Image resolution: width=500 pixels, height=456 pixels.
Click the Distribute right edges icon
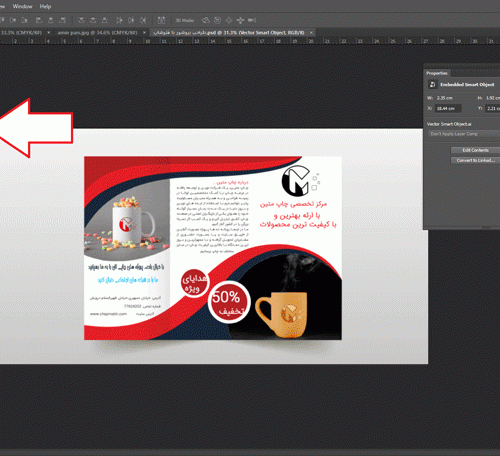click(143, 20)
